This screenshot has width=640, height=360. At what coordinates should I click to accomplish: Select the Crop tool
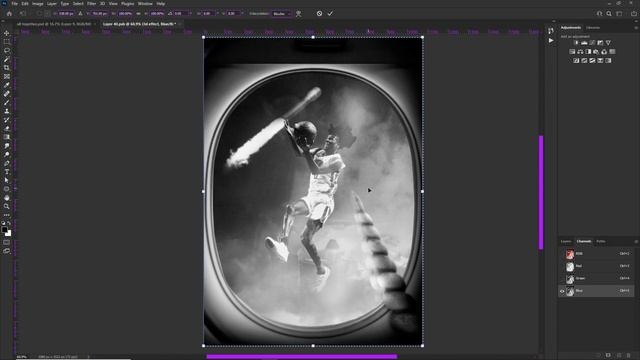pos(7,68)
